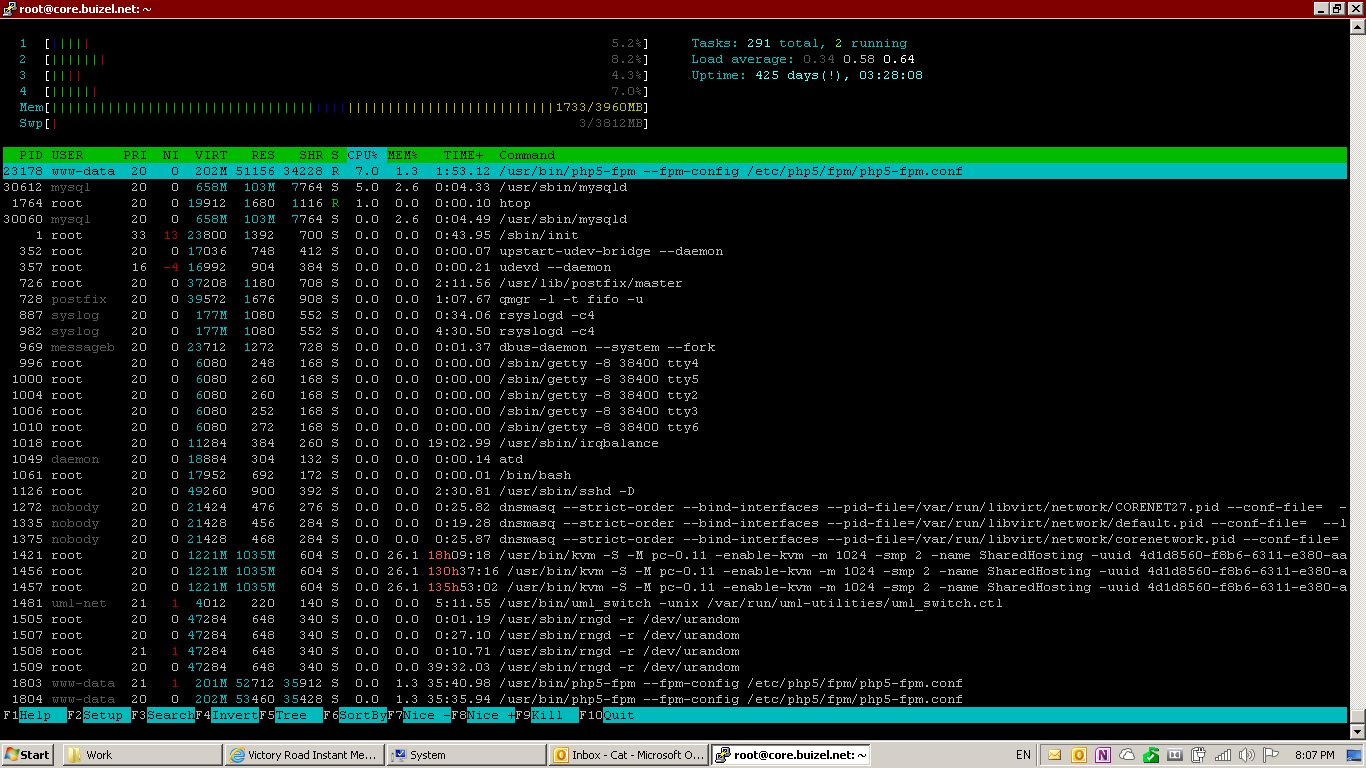This screenshot has width=1366, height=768.
Task: Open Help in htop function bar
Action: 35,715
